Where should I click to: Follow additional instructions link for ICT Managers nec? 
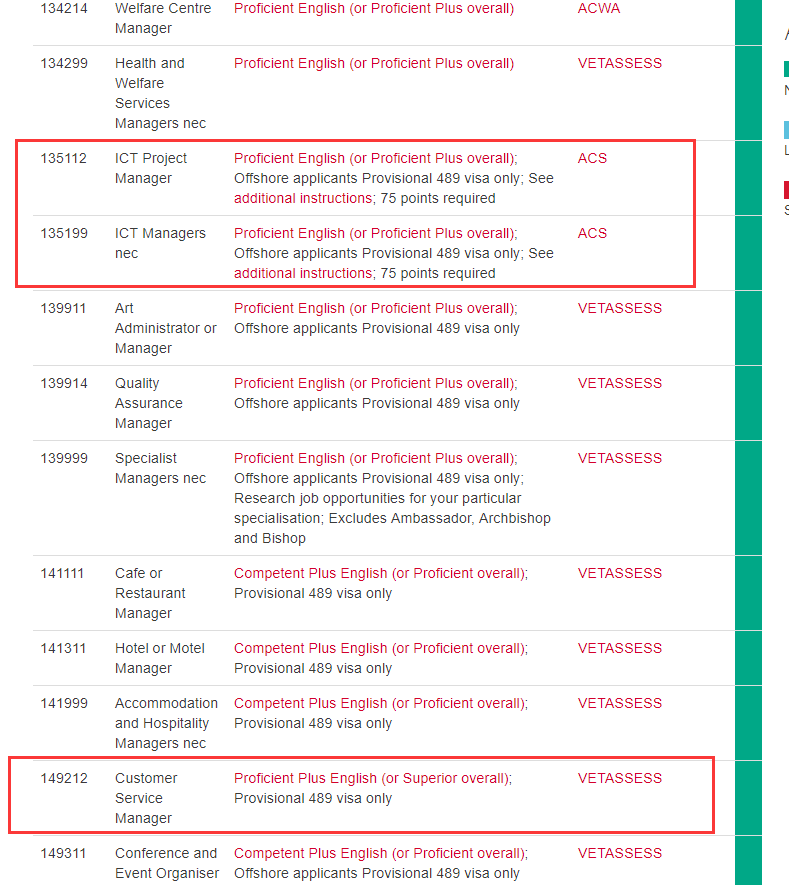point(302,273)
